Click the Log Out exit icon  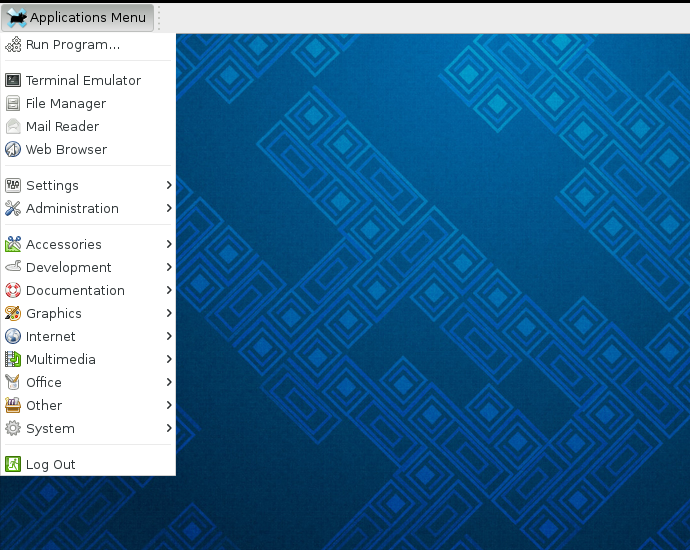(13, 464)
